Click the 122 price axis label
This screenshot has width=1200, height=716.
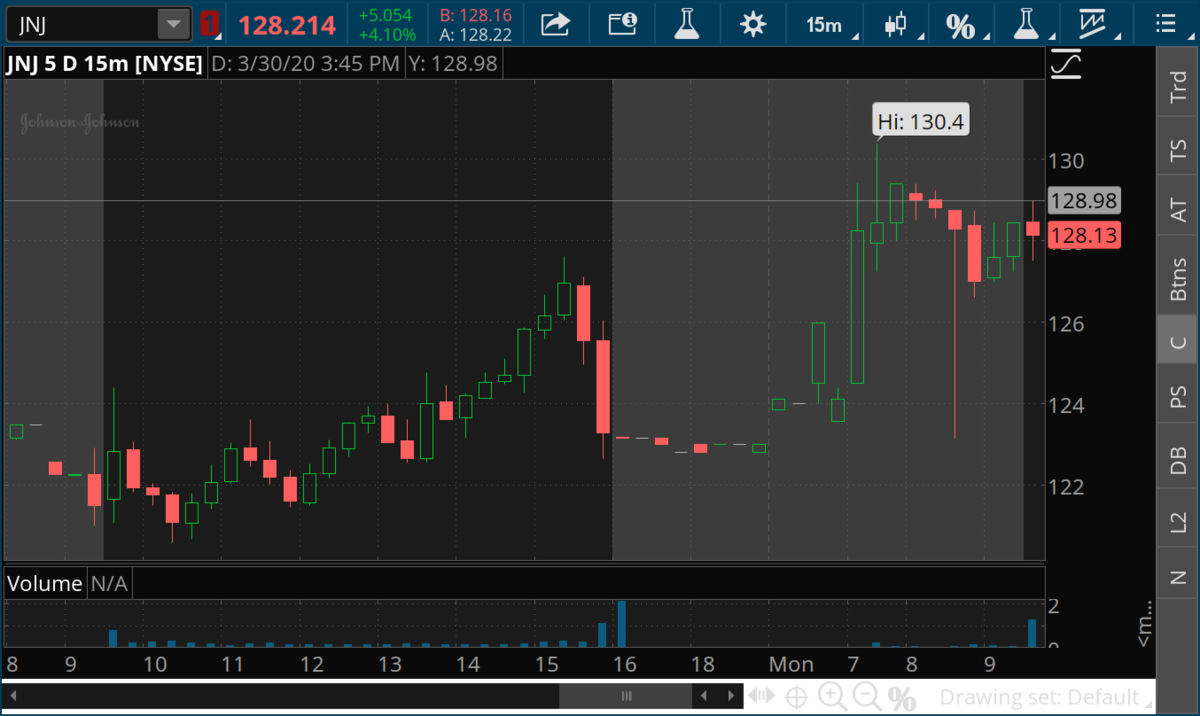point(1066,487)
